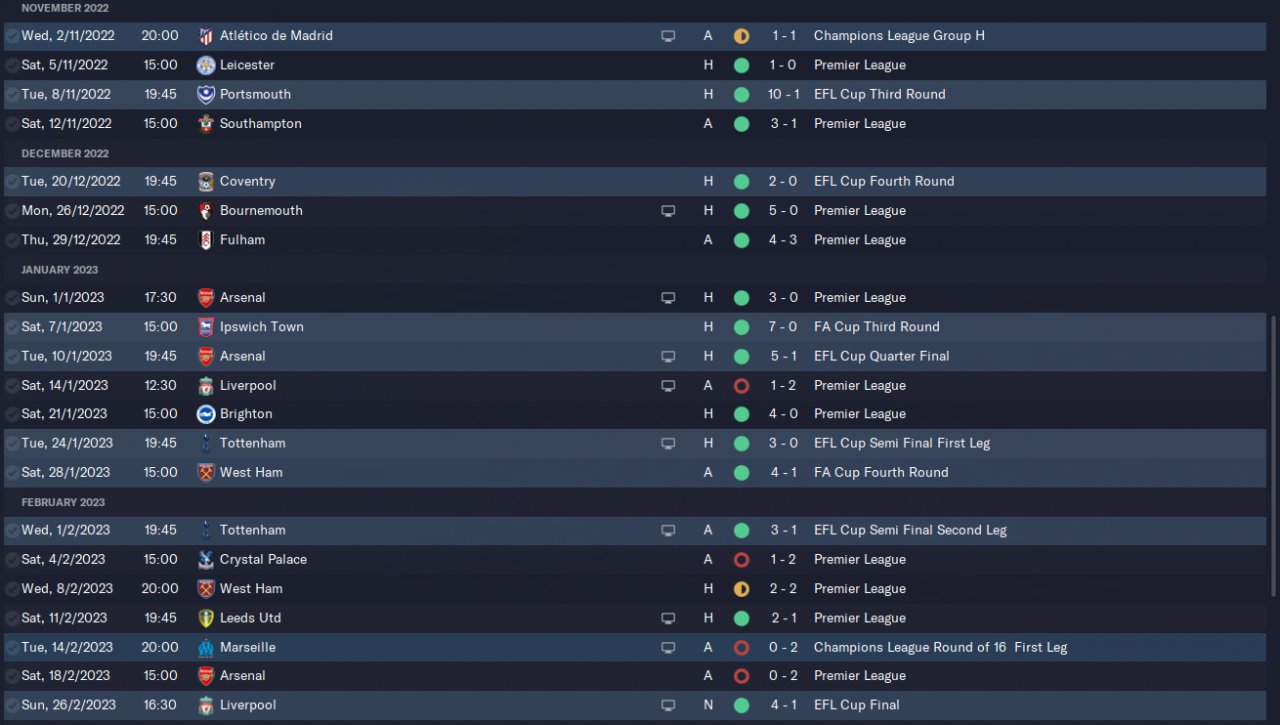Viewport: 1280px width, 725px height.
Task: Open the 4 - 3 Fulham match score
Action: click(x=783, y=240)
